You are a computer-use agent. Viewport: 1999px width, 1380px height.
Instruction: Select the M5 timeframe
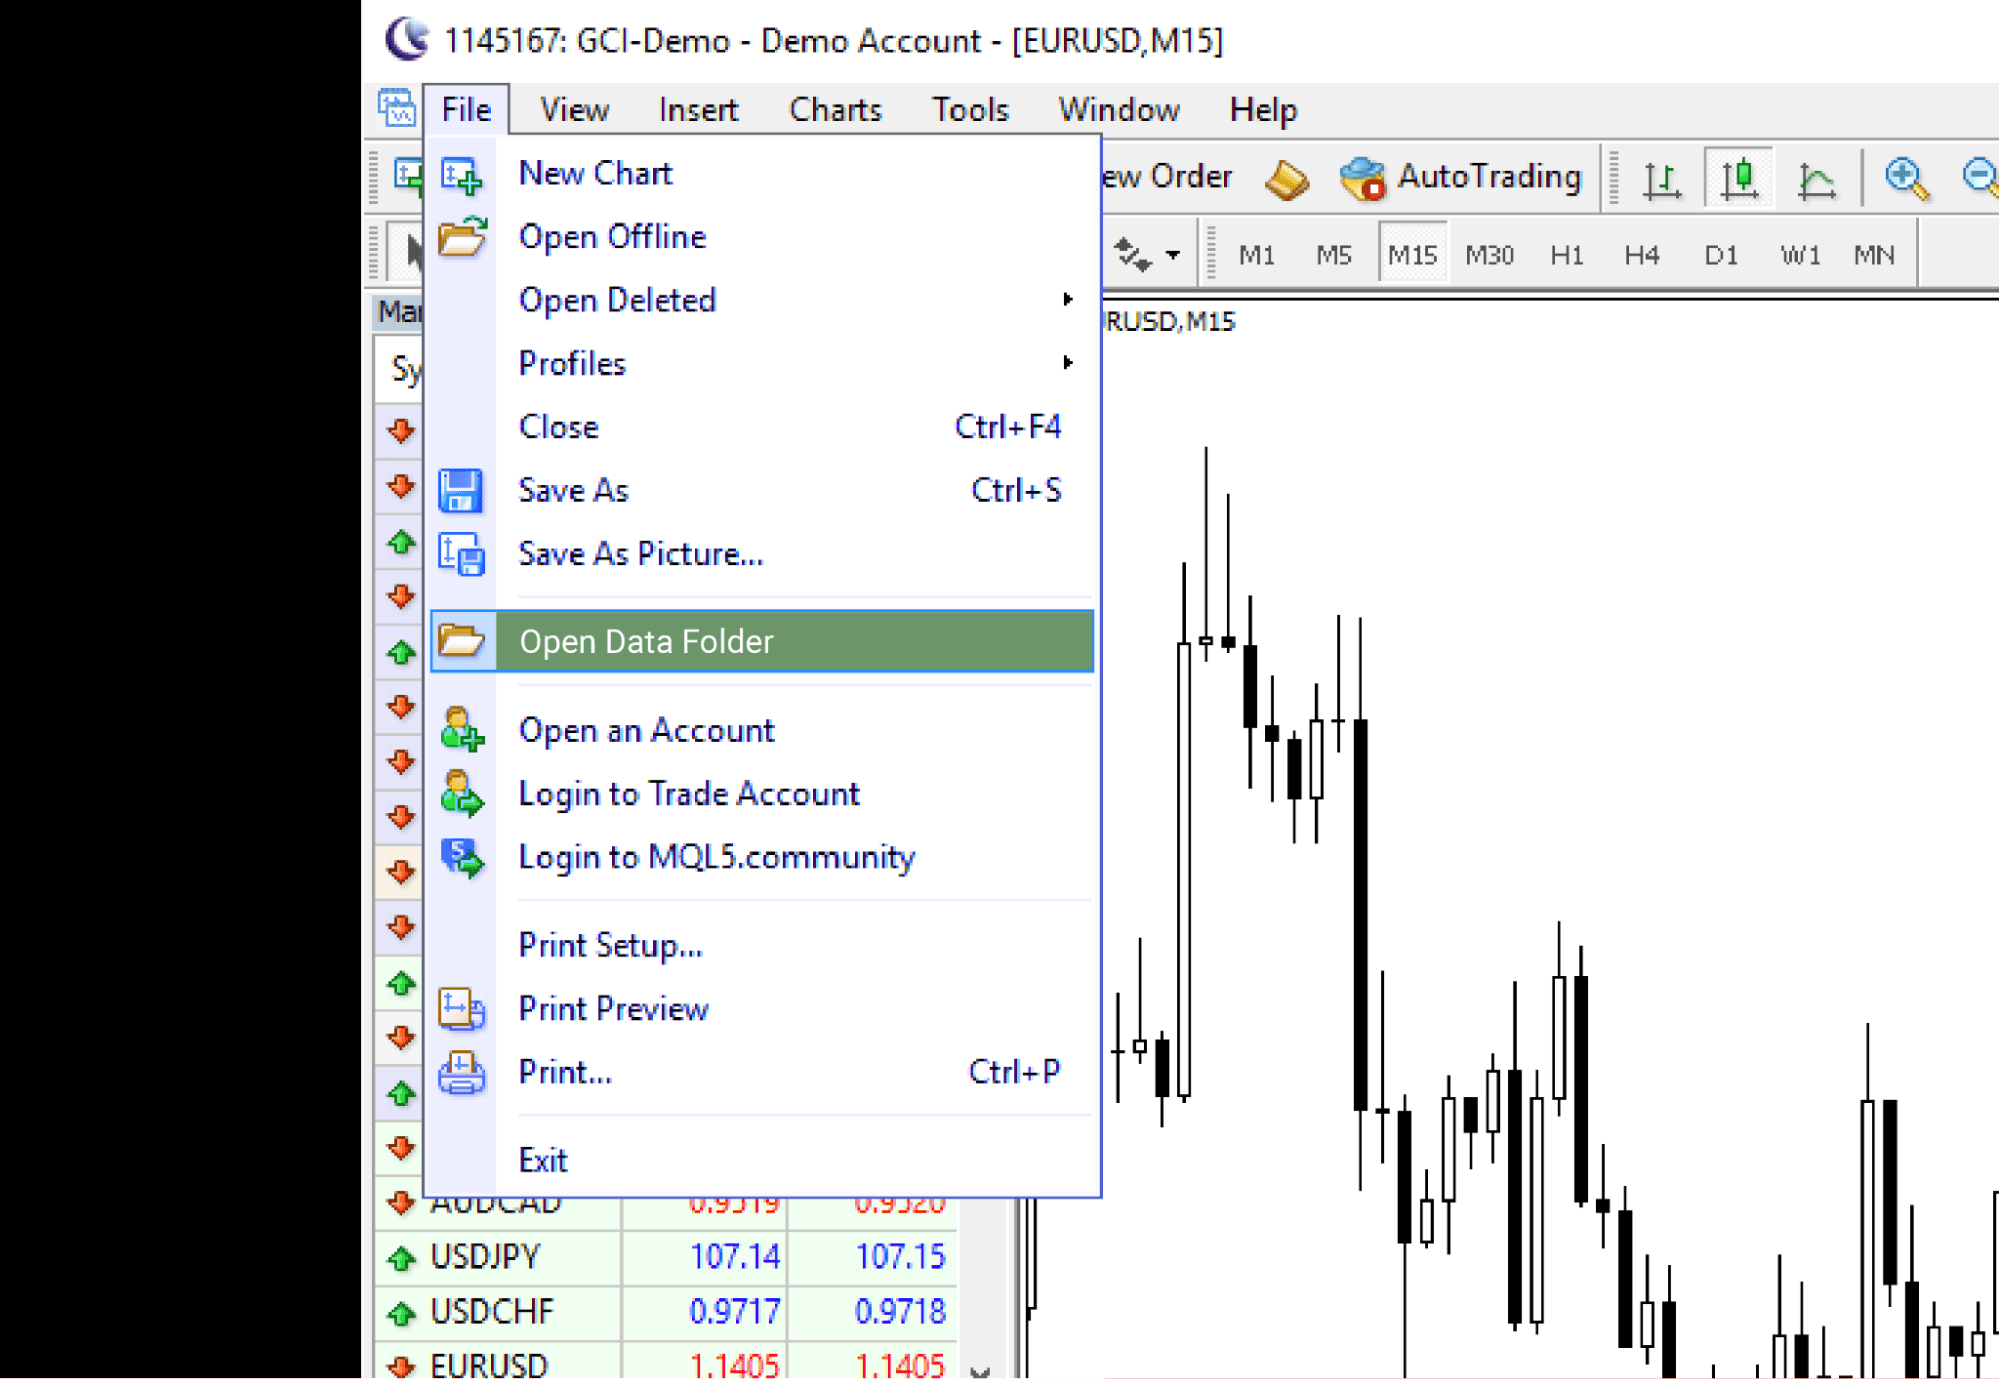1334,255
